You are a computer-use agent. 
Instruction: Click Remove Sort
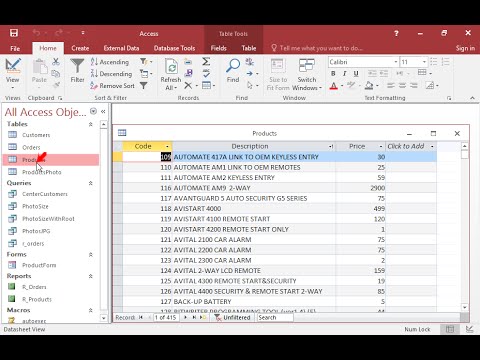(x=113, y=86)
